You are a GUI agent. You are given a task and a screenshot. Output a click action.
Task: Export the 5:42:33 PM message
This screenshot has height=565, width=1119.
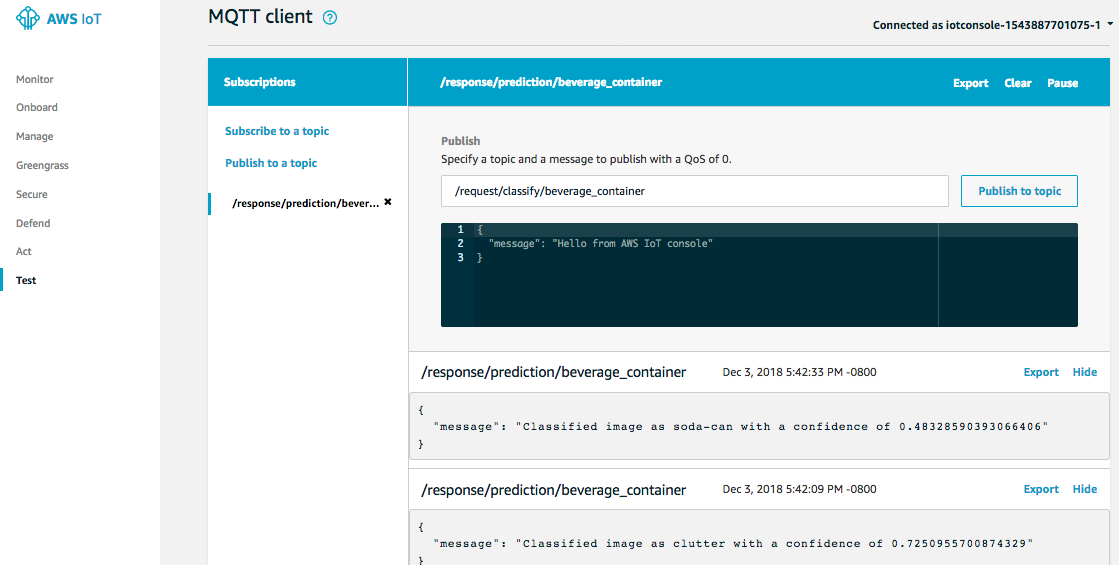(x=1041, y=372)
